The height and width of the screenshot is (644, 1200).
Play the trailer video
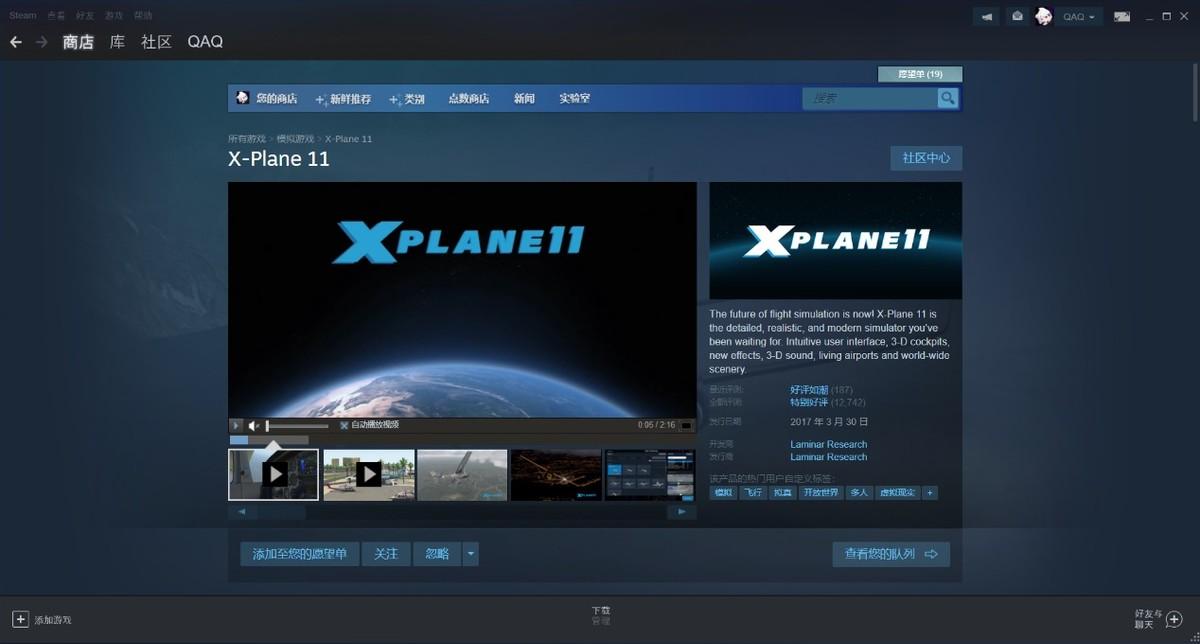(x=237, y=425)
